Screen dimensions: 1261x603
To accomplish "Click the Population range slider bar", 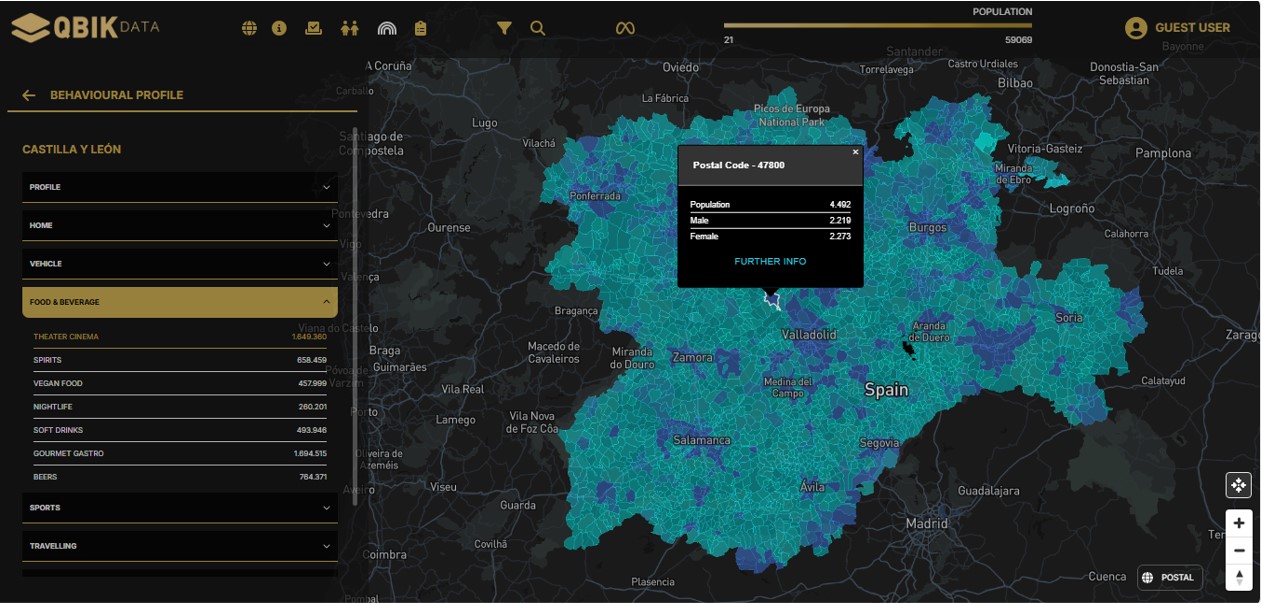I will pyautogui.click(x=877, y=25).
